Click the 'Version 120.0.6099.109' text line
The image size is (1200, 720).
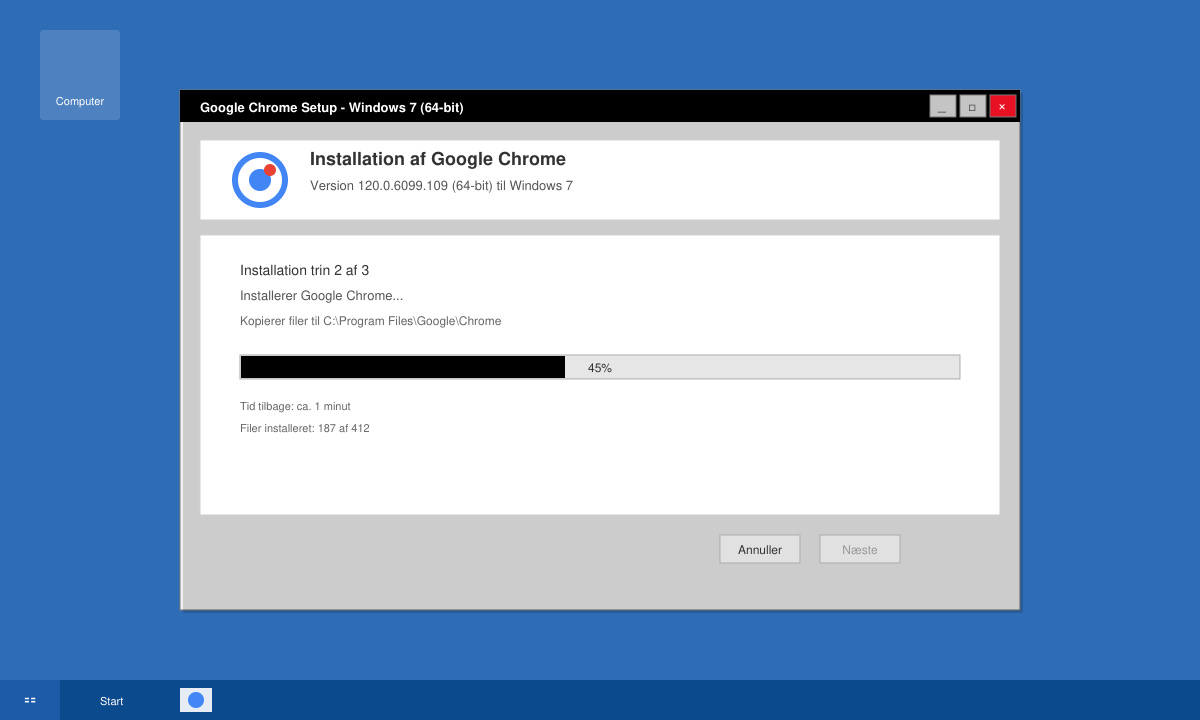[441, 186]
